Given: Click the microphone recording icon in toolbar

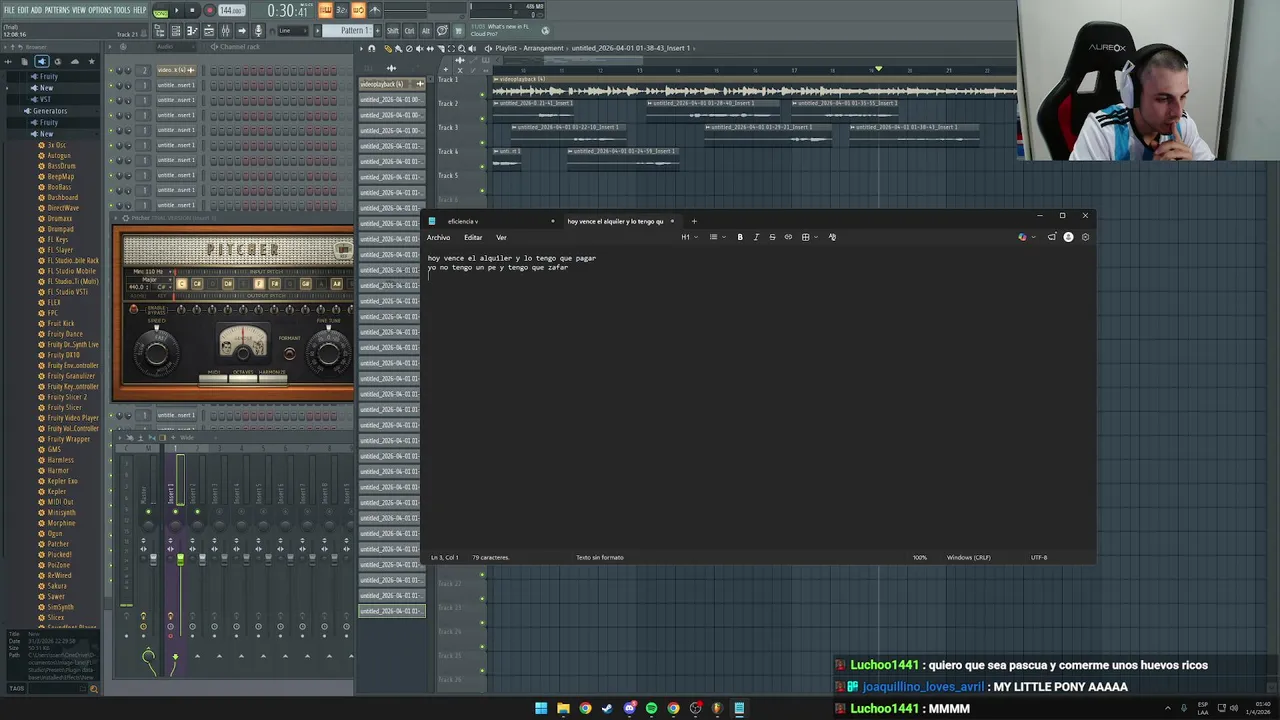Looking at the screenshot, I should click(258, 31).
